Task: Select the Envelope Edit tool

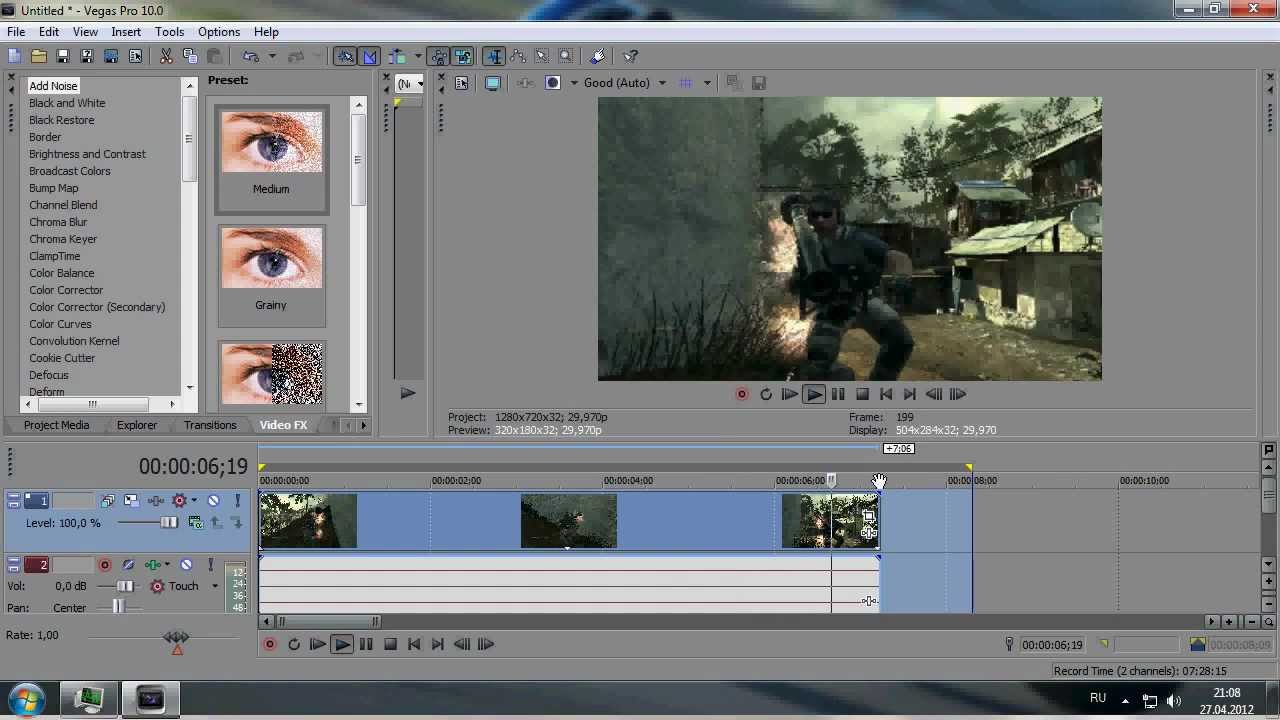Action: tap(518, 57)
